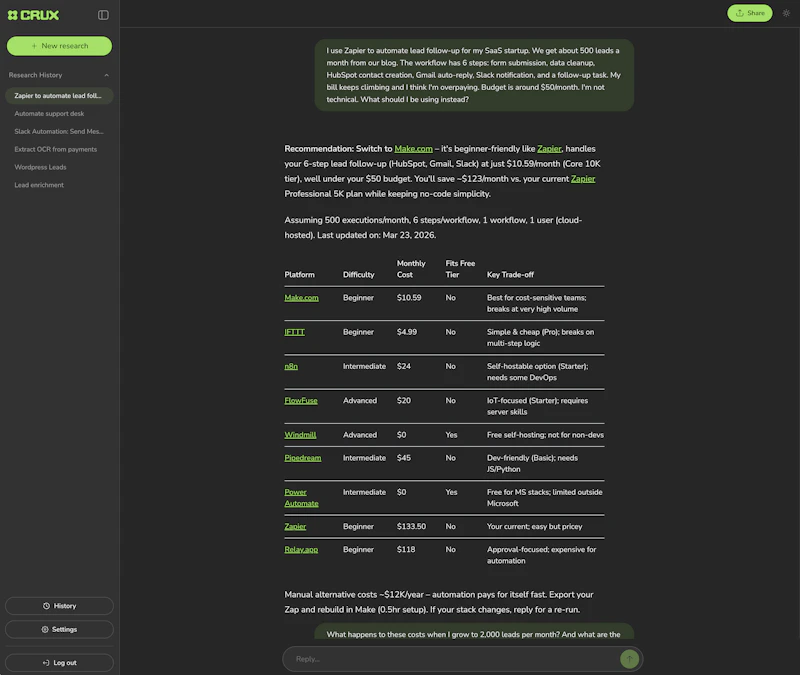The width and height of the screenshot is (800, 675).
Task: Click the 'Difficulty' column header
Action: point(359,275)
